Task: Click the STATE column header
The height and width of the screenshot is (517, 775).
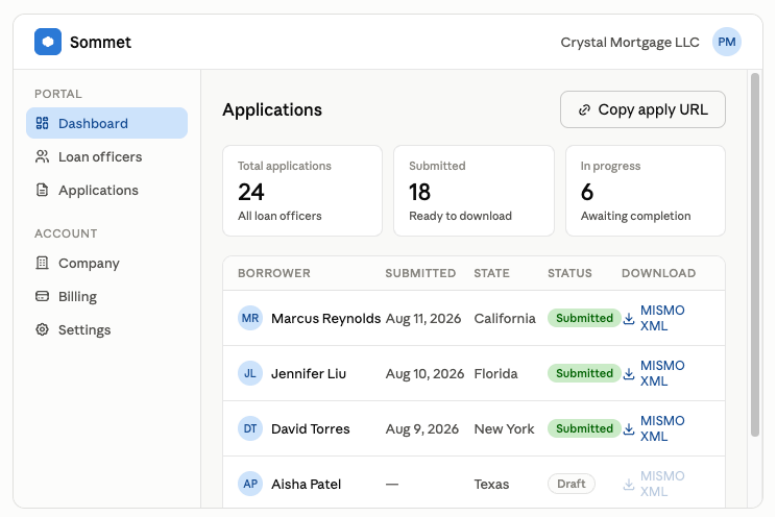Action: pyautogui.click(x=491, y=273)
